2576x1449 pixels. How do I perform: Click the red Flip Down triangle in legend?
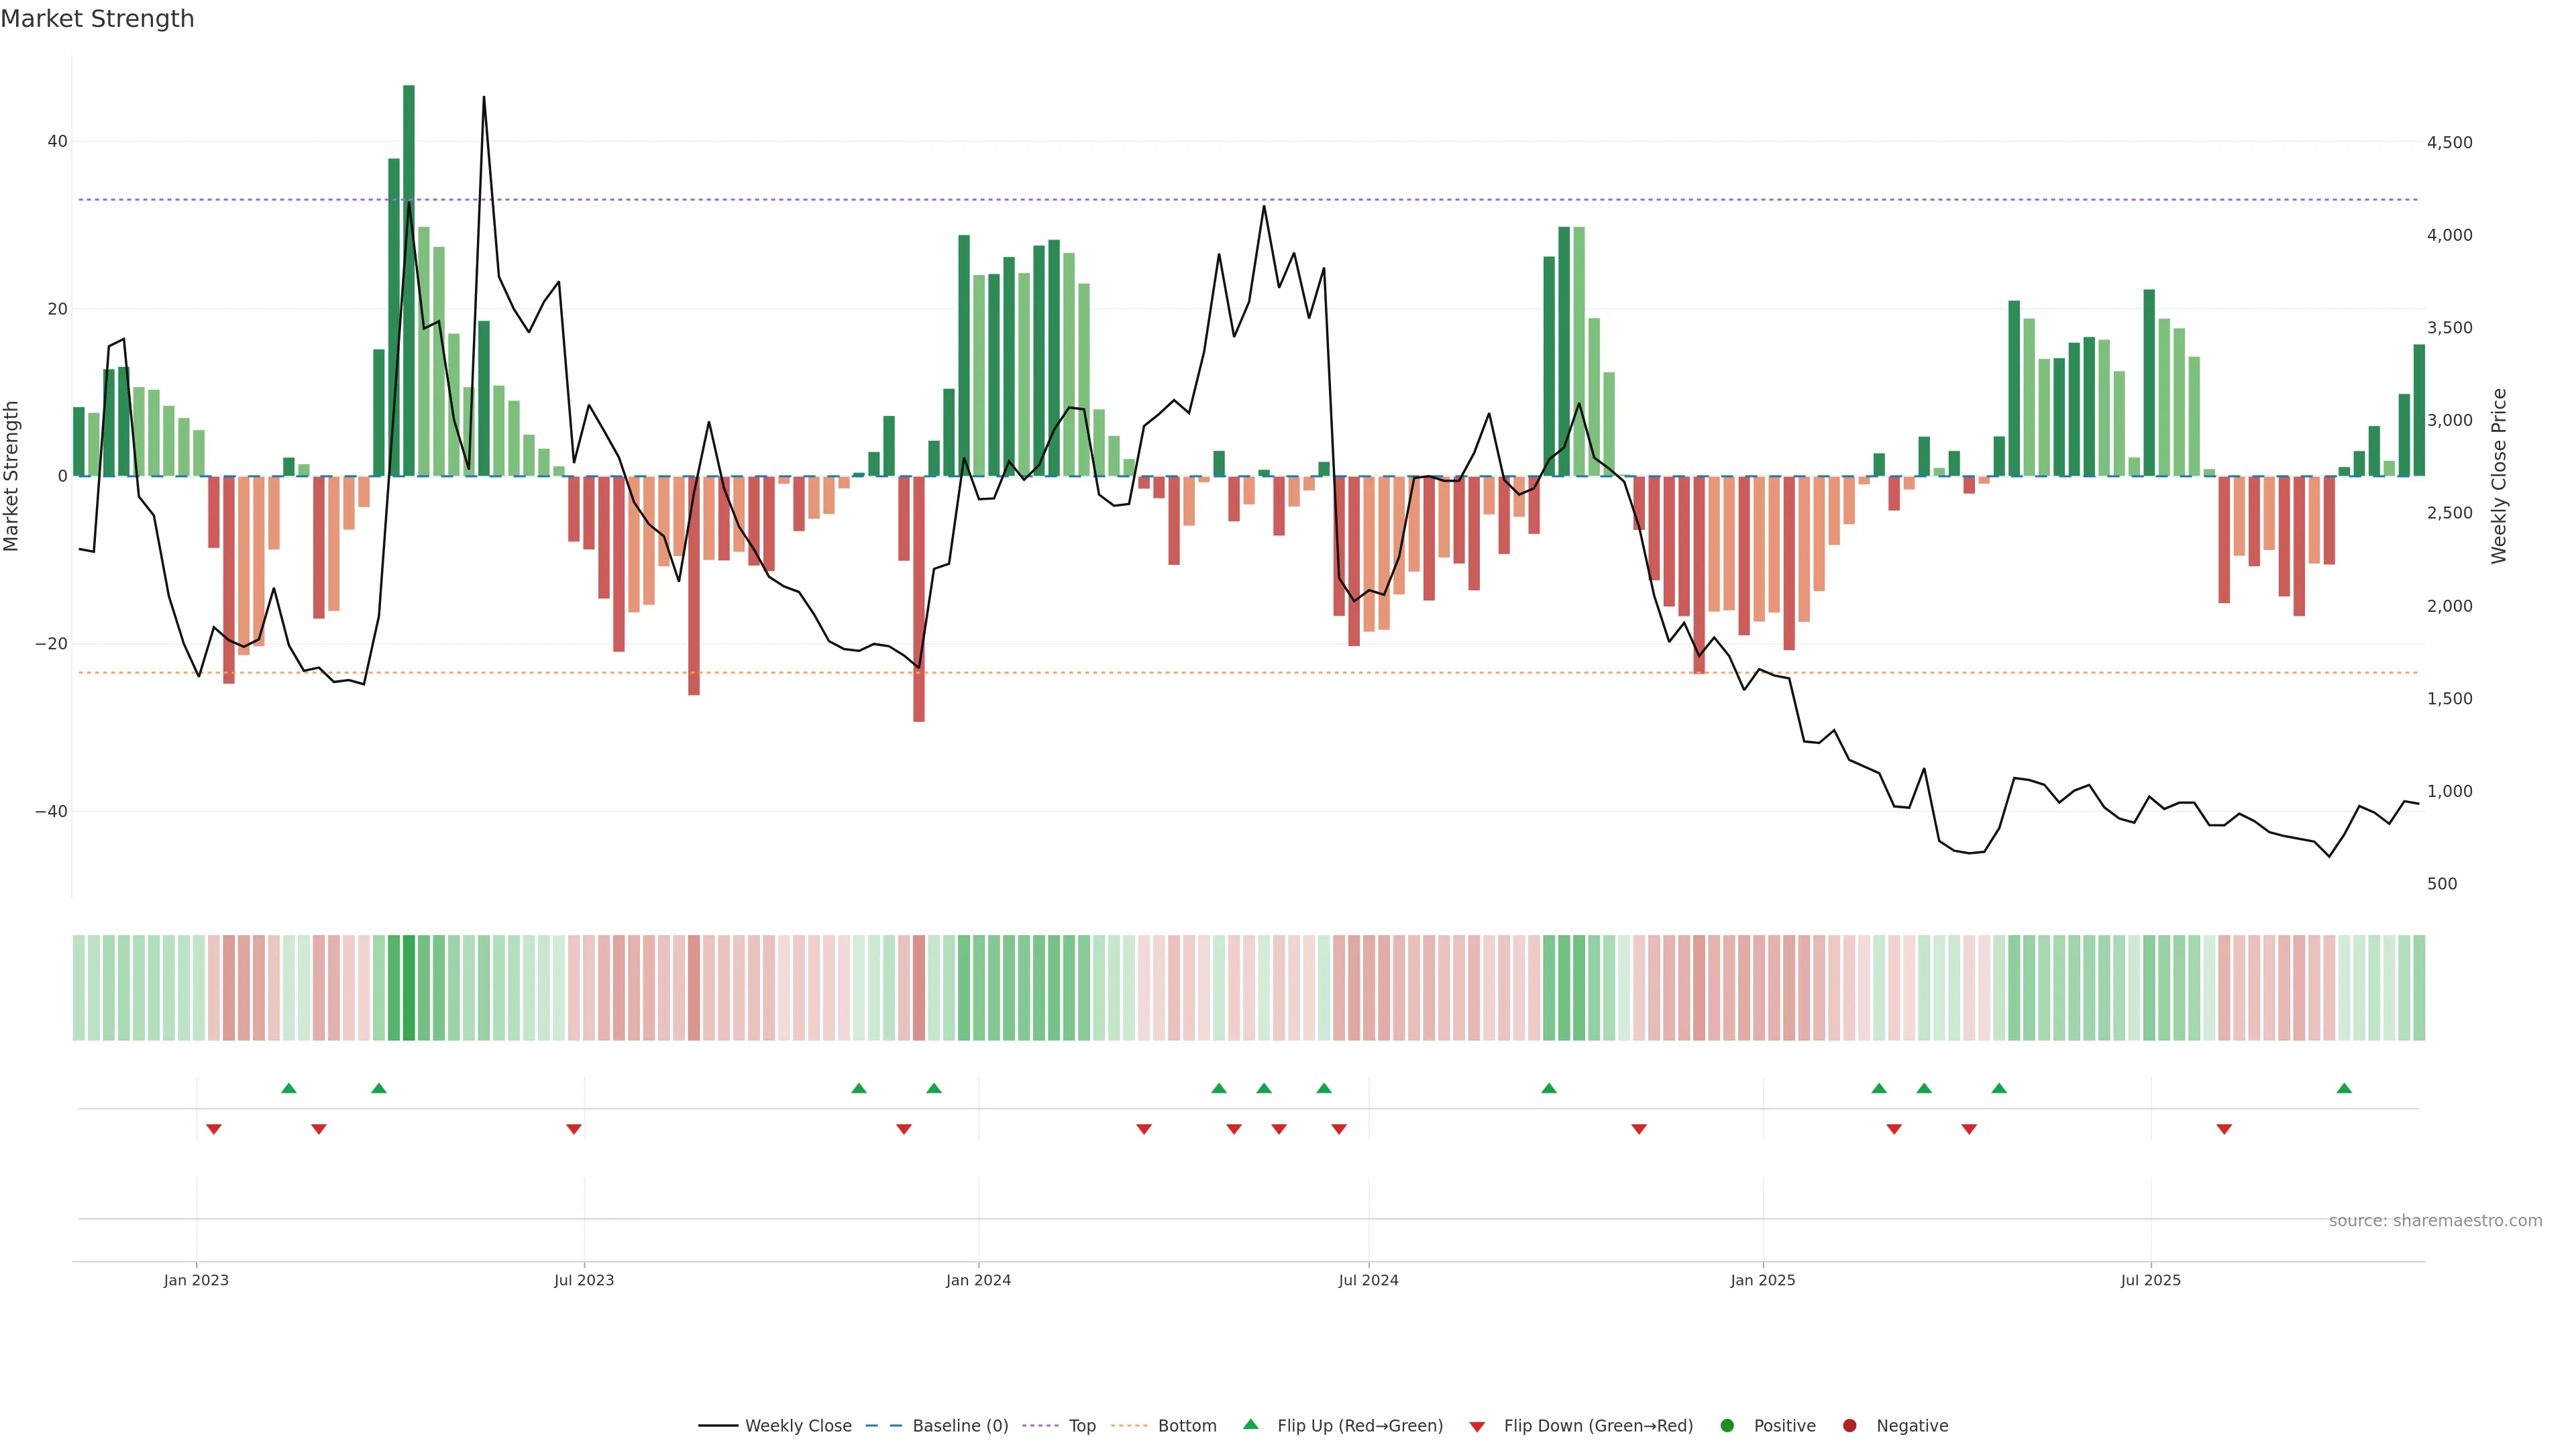(1477, 1427)
